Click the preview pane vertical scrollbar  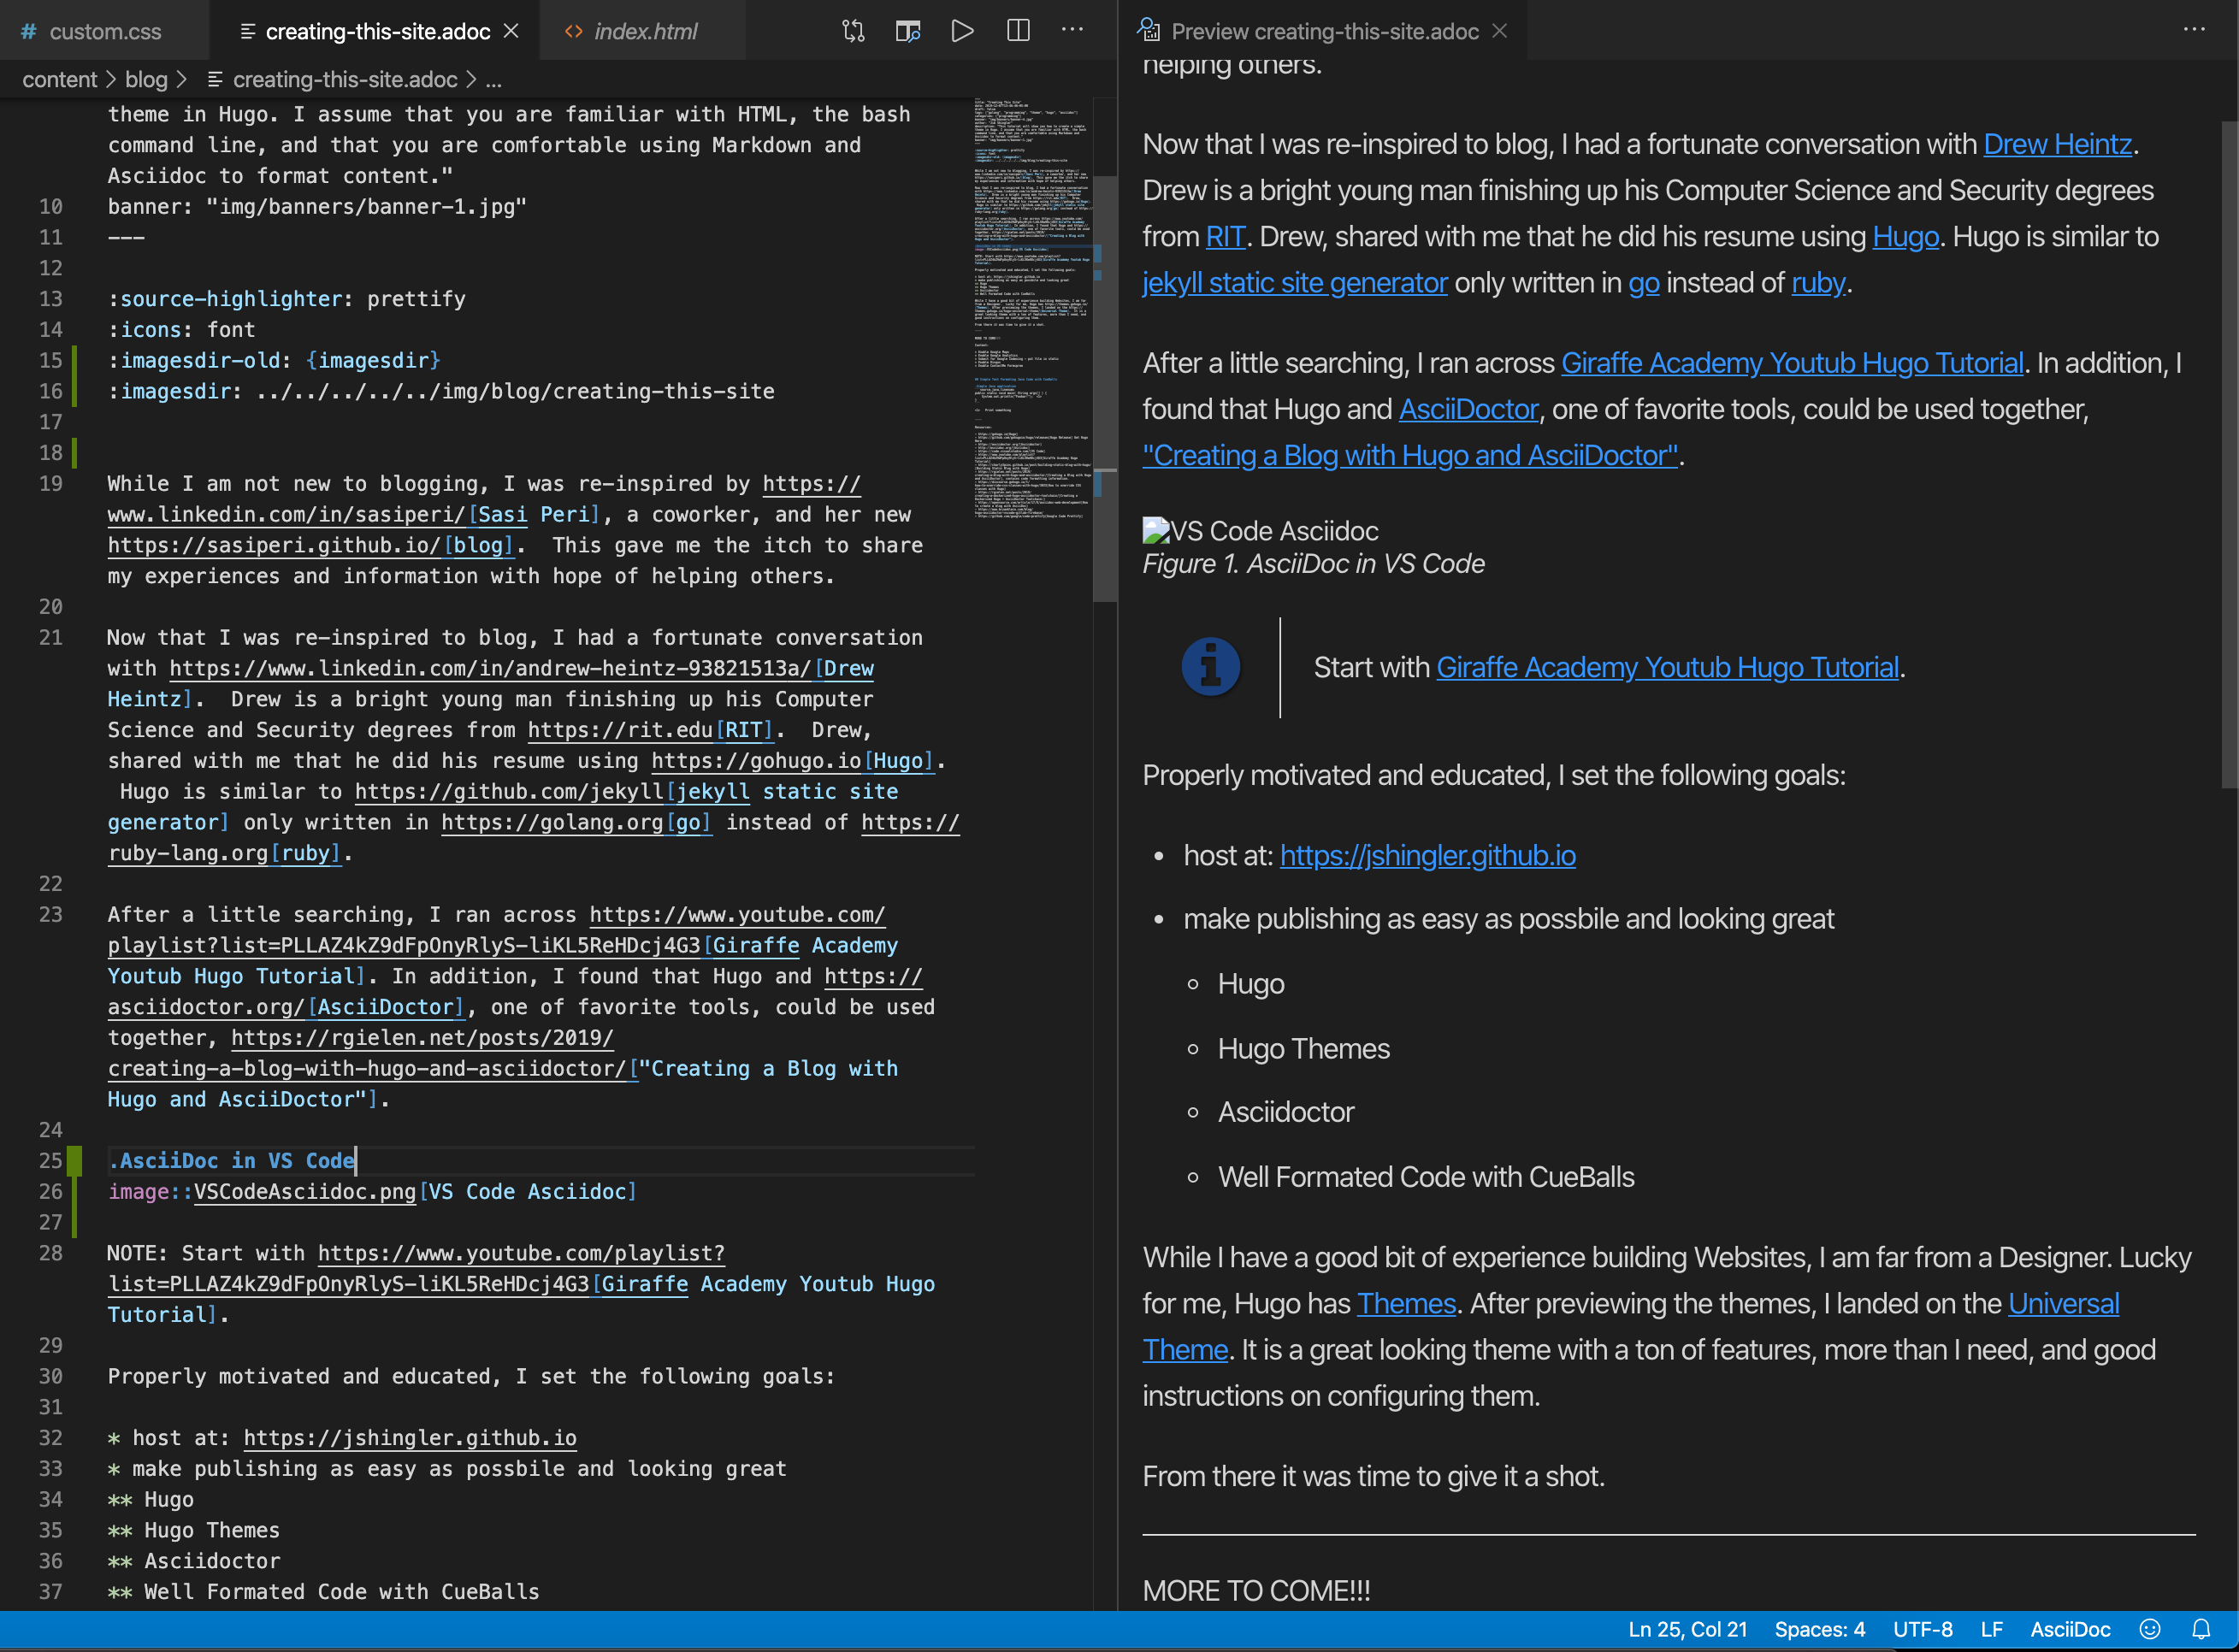coord(2229,455)
